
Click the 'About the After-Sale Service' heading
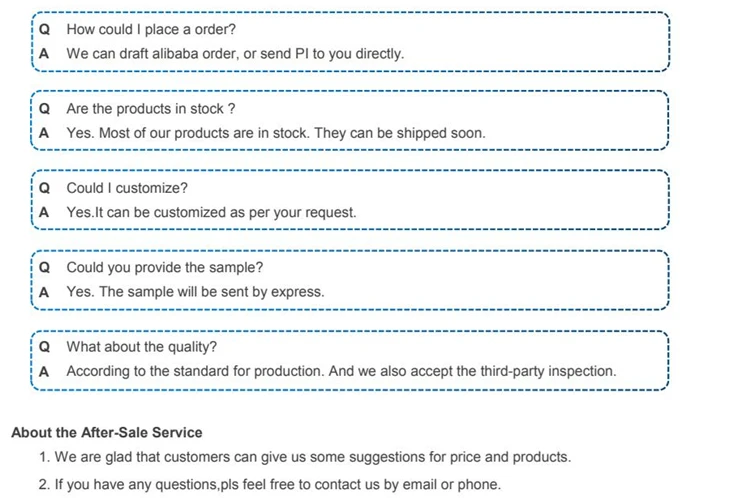[106, 433]
